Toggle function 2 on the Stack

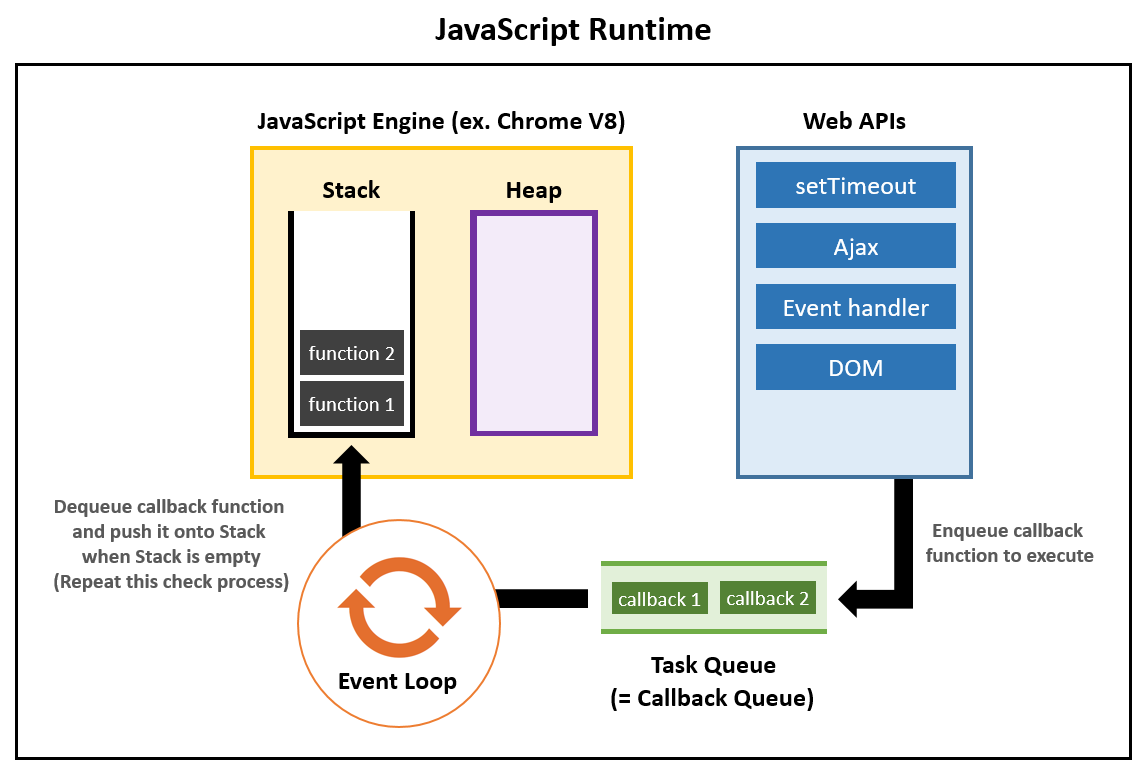[351, 353]
